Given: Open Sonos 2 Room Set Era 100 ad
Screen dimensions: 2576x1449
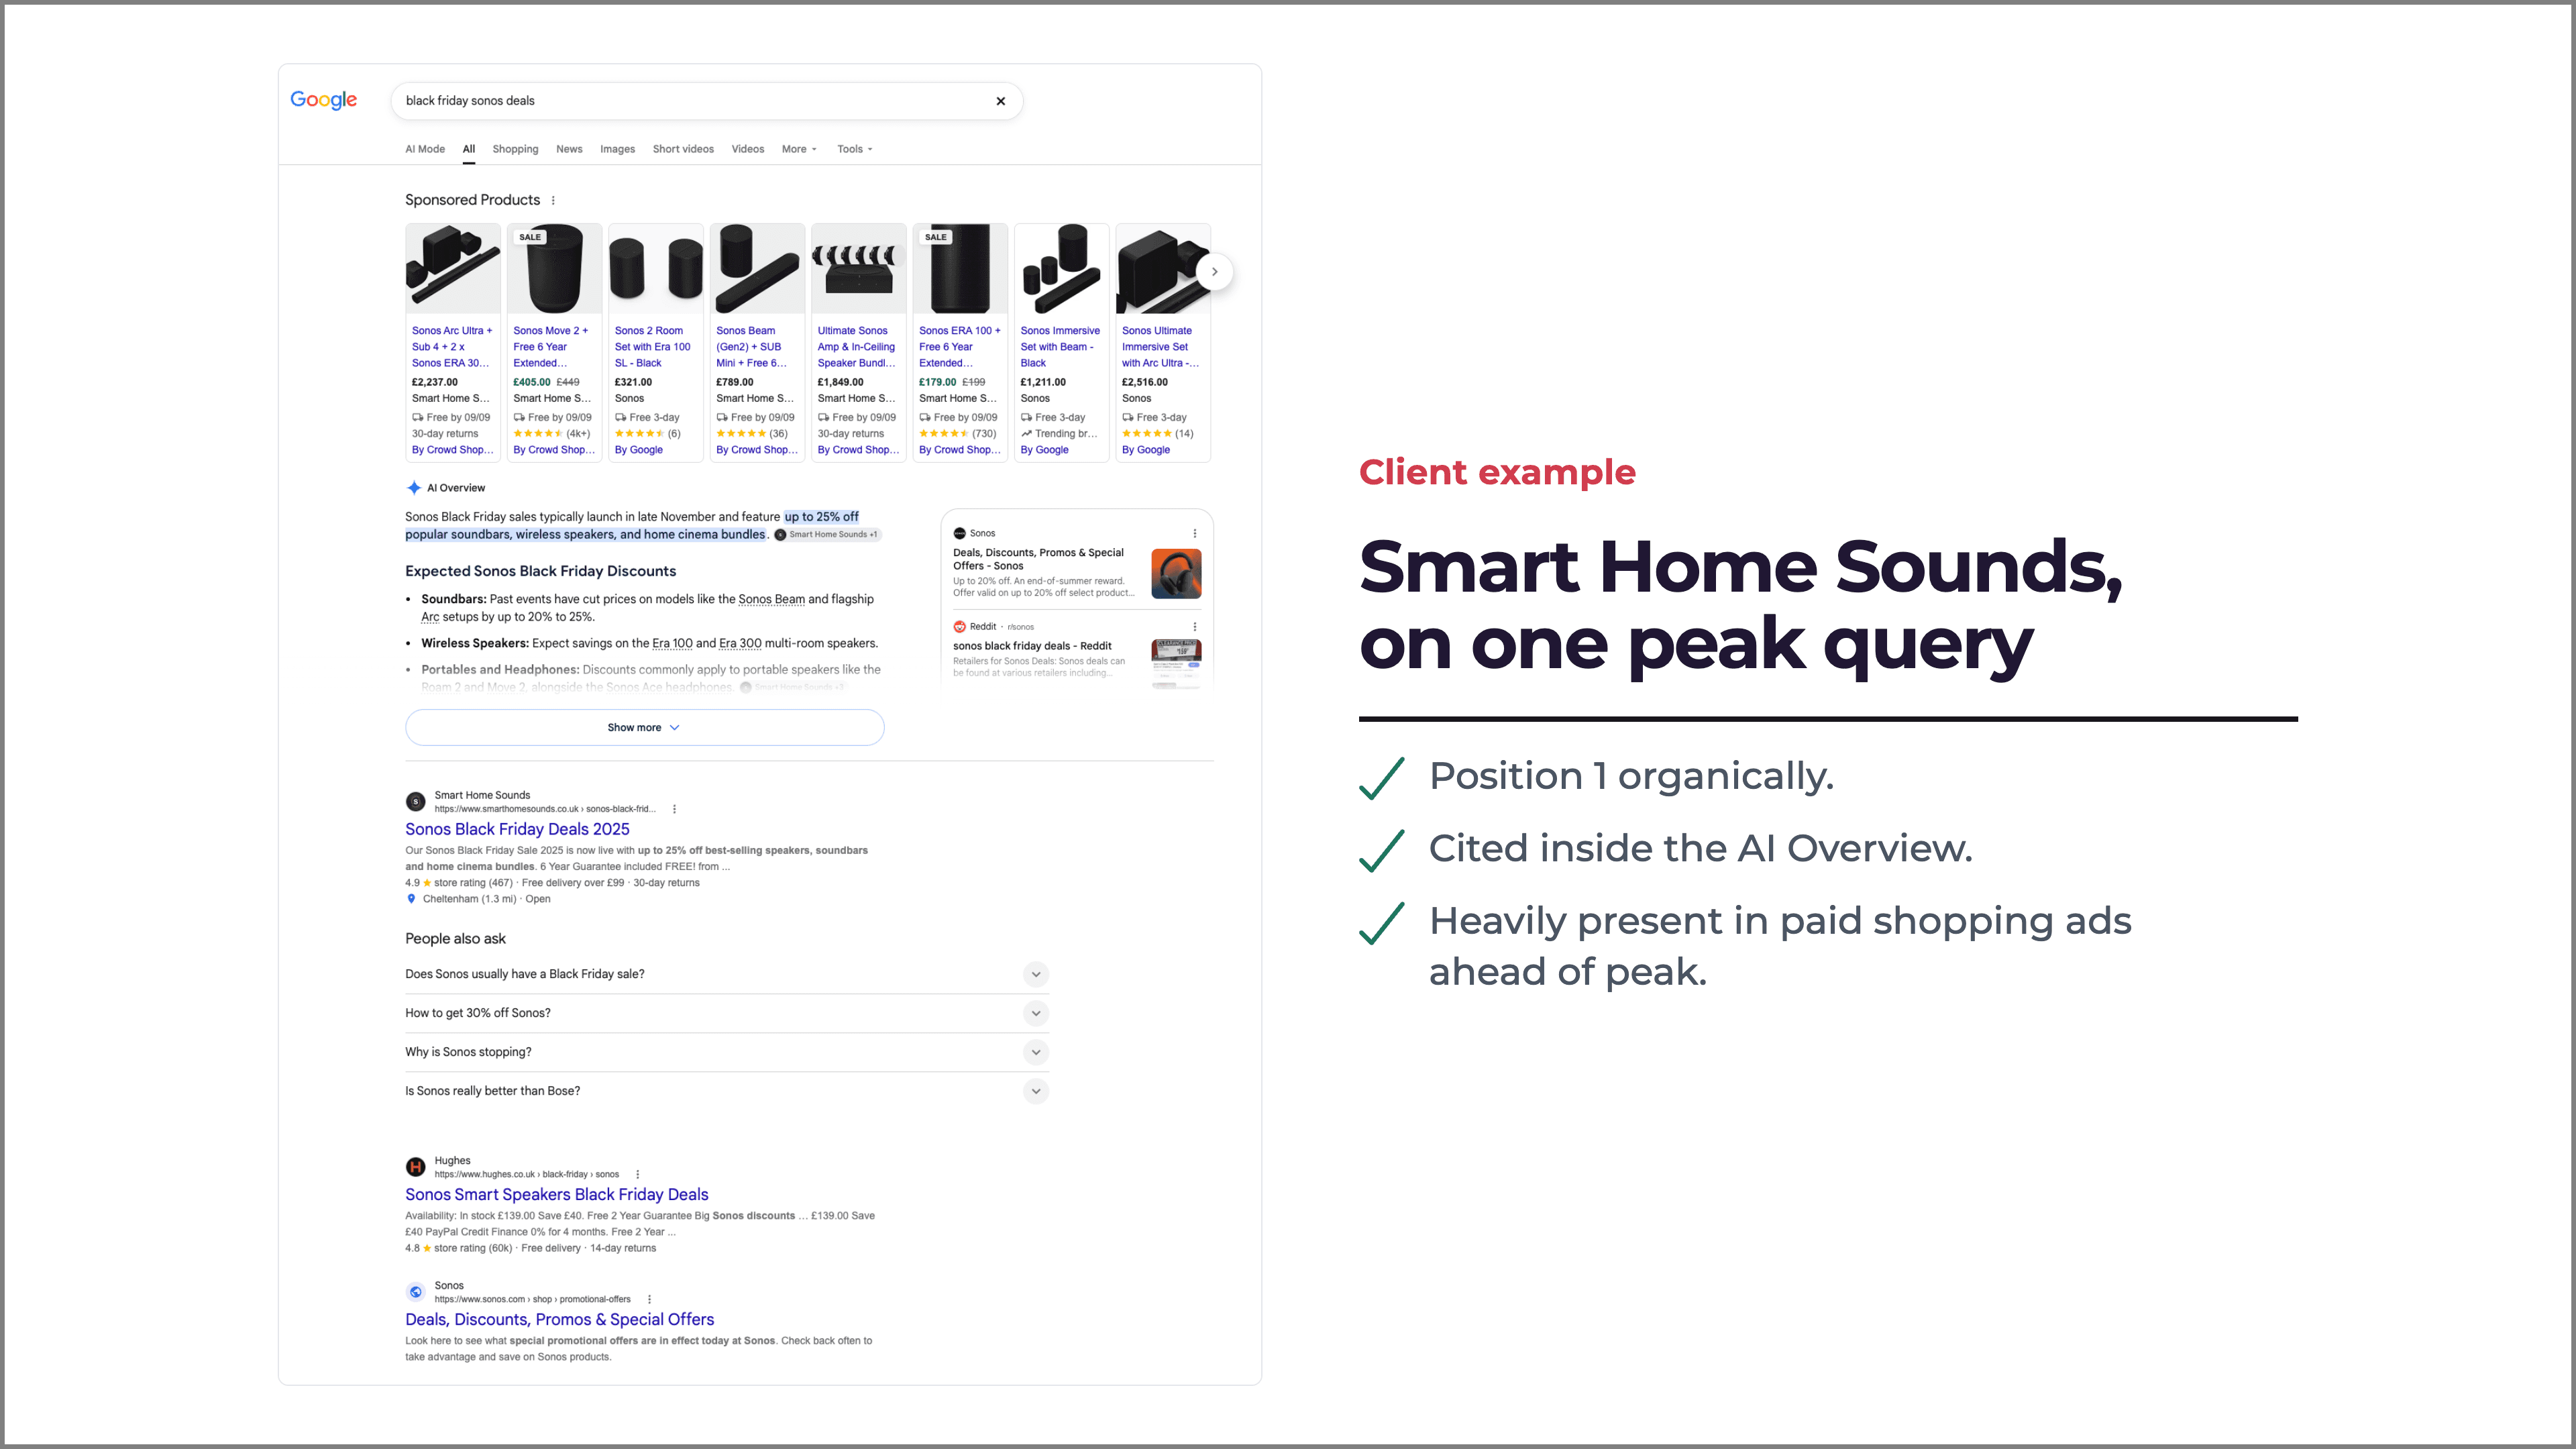Looking at the screenshot, I should point(653,347).
